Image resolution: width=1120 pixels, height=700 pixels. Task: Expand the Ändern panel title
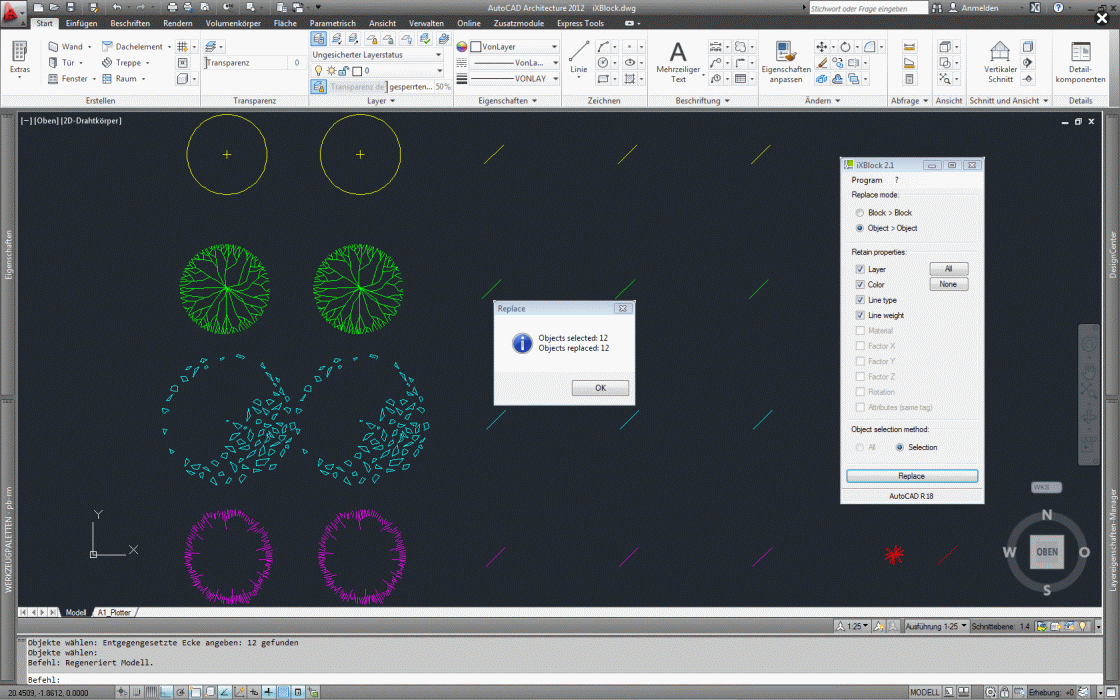[822, 101]
